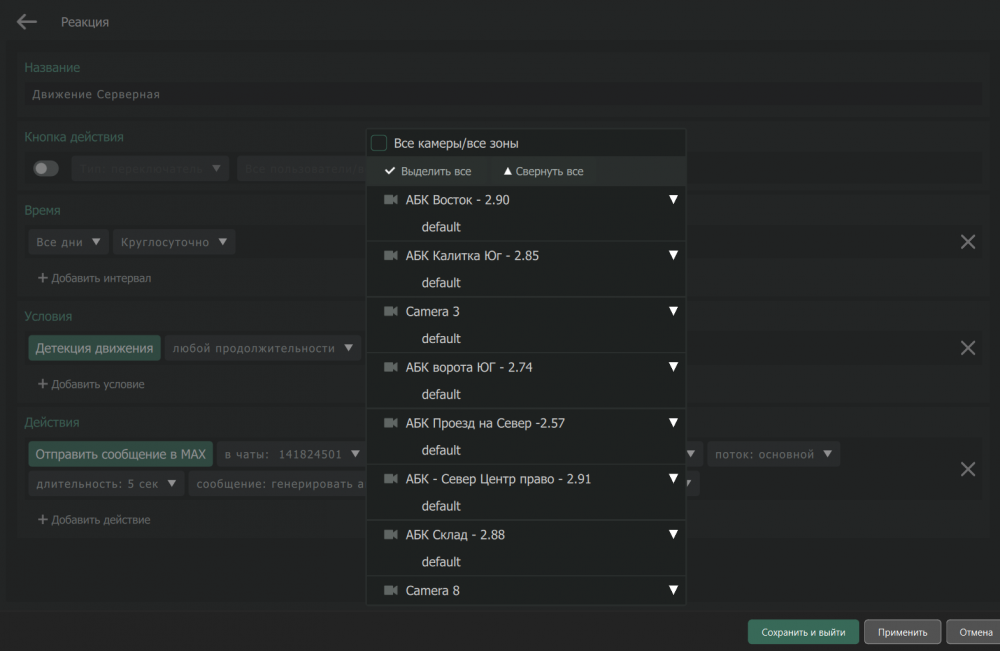Click Добавить действие link
1000x651 pixels.
click(94, 520)
